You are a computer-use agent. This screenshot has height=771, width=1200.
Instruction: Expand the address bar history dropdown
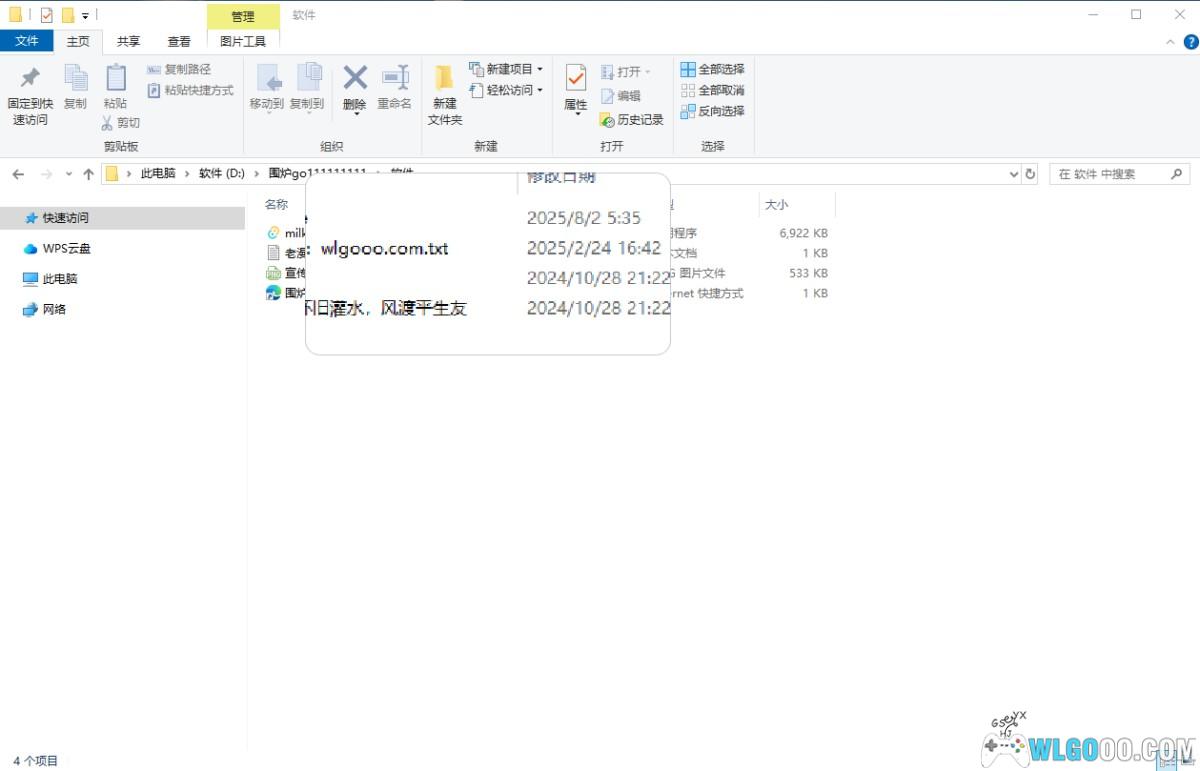click(x=1014, y=174)
